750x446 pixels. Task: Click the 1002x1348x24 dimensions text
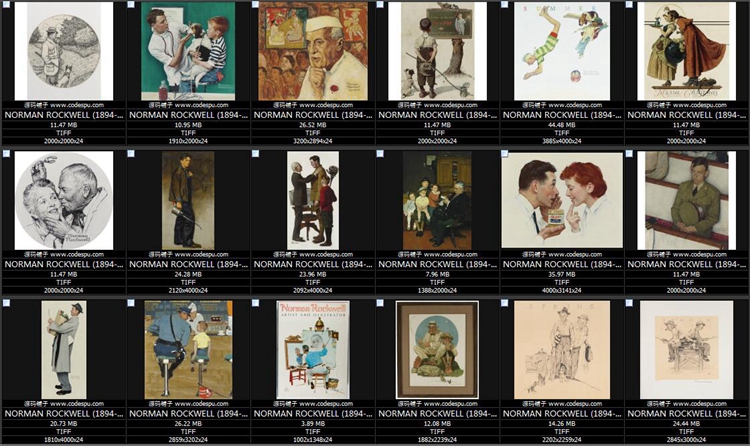coord(313,440)
